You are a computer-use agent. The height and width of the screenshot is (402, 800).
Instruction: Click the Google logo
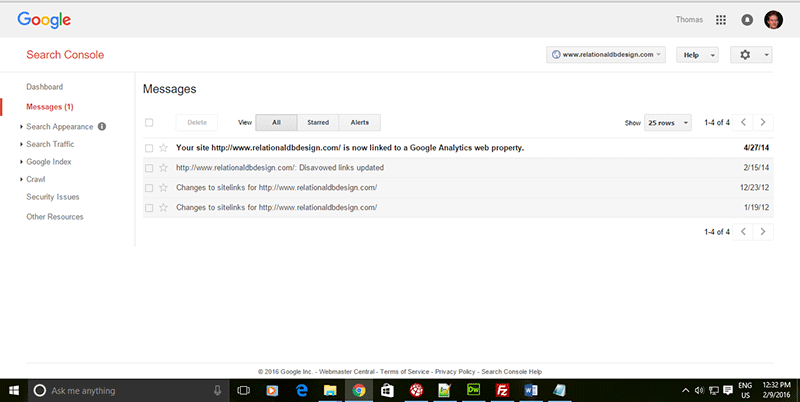coord(44,20)
